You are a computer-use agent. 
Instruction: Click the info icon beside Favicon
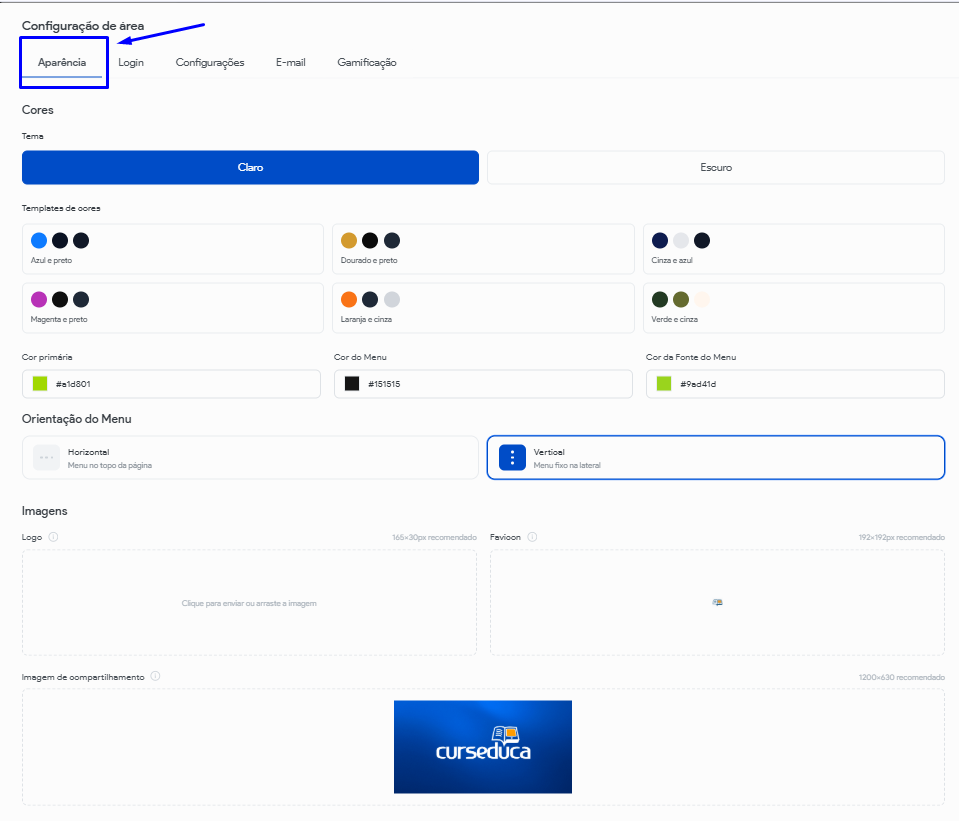tap(532, 537)
